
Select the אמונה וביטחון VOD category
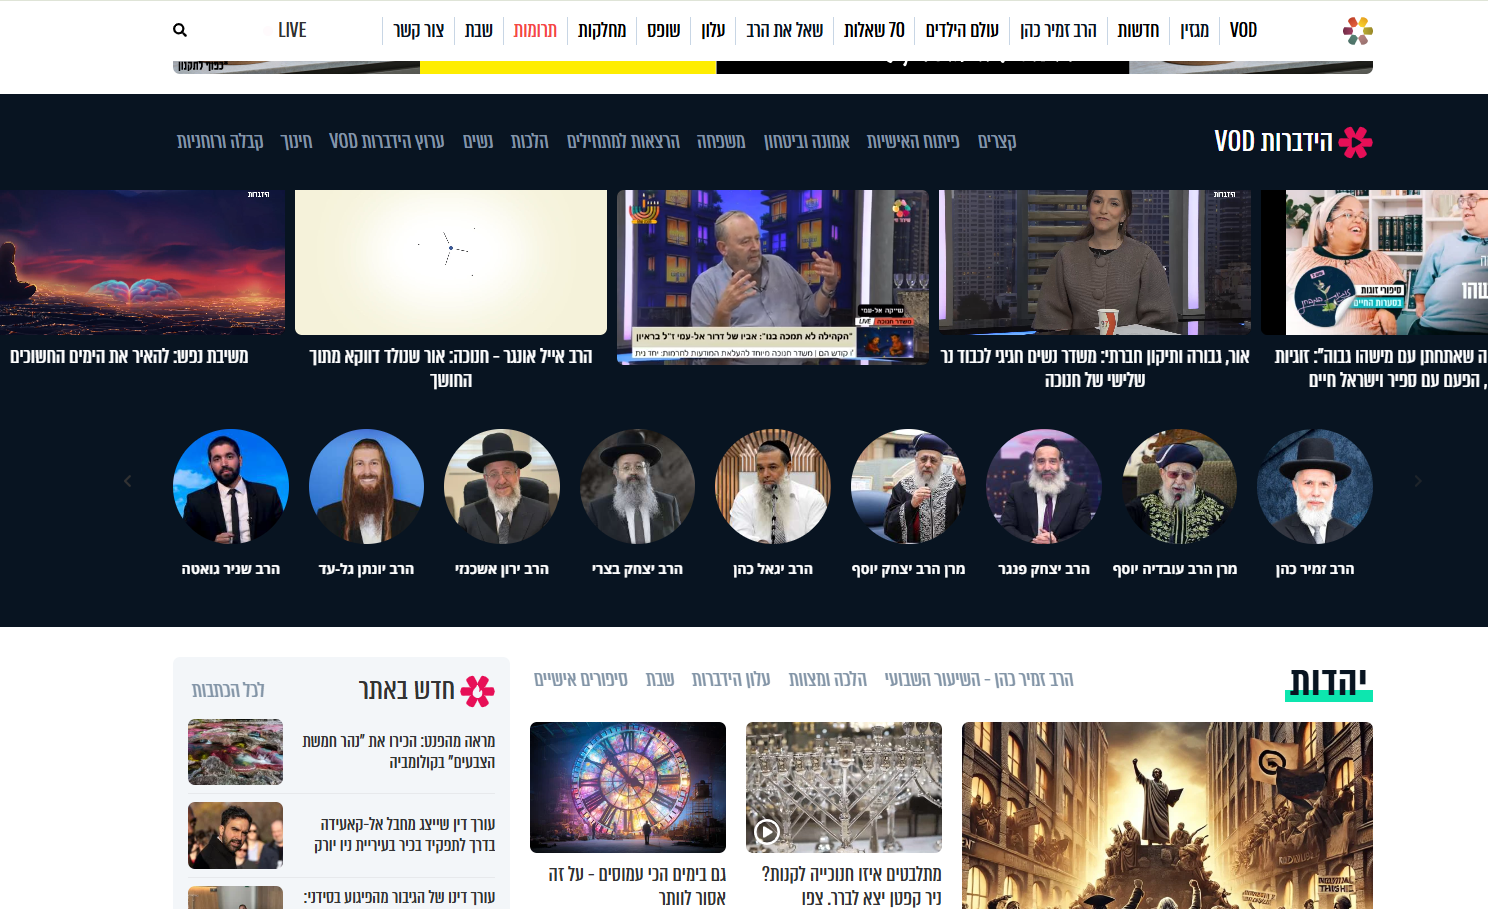point(806,141)
